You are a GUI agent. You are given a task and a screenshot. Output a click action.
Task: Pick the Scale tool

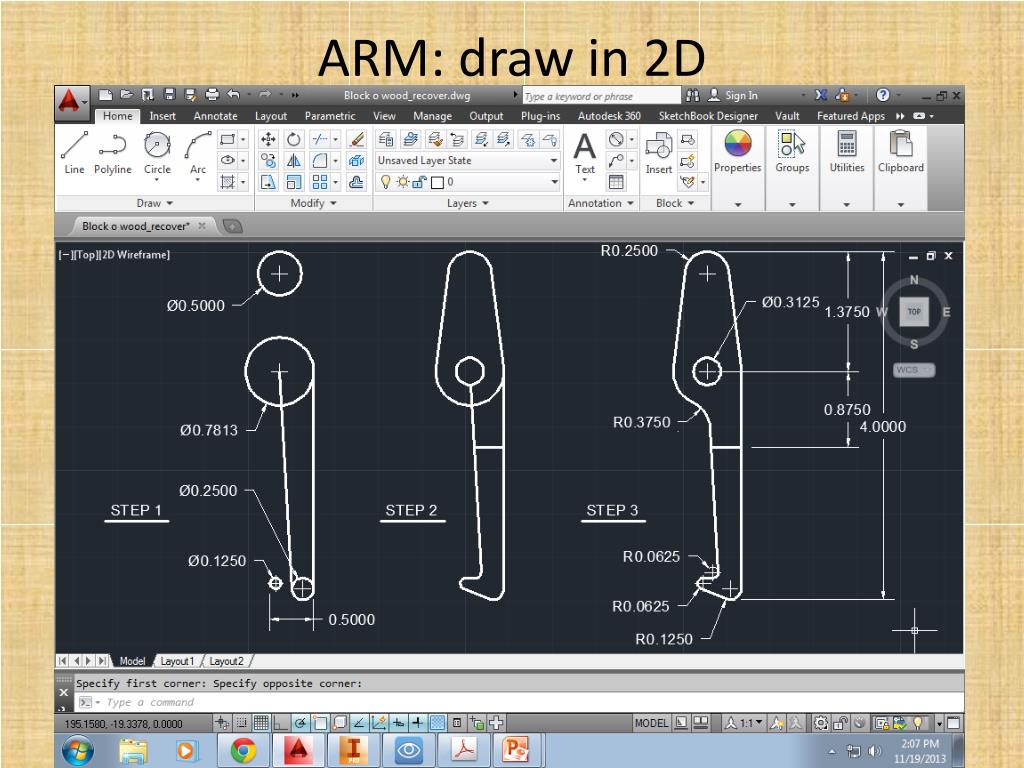coord(294,182)
